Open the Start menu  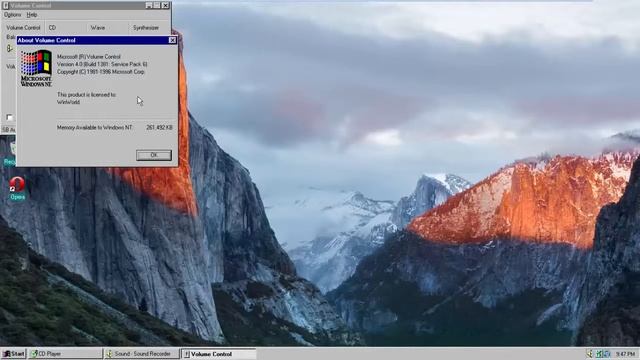coord(13,354)
